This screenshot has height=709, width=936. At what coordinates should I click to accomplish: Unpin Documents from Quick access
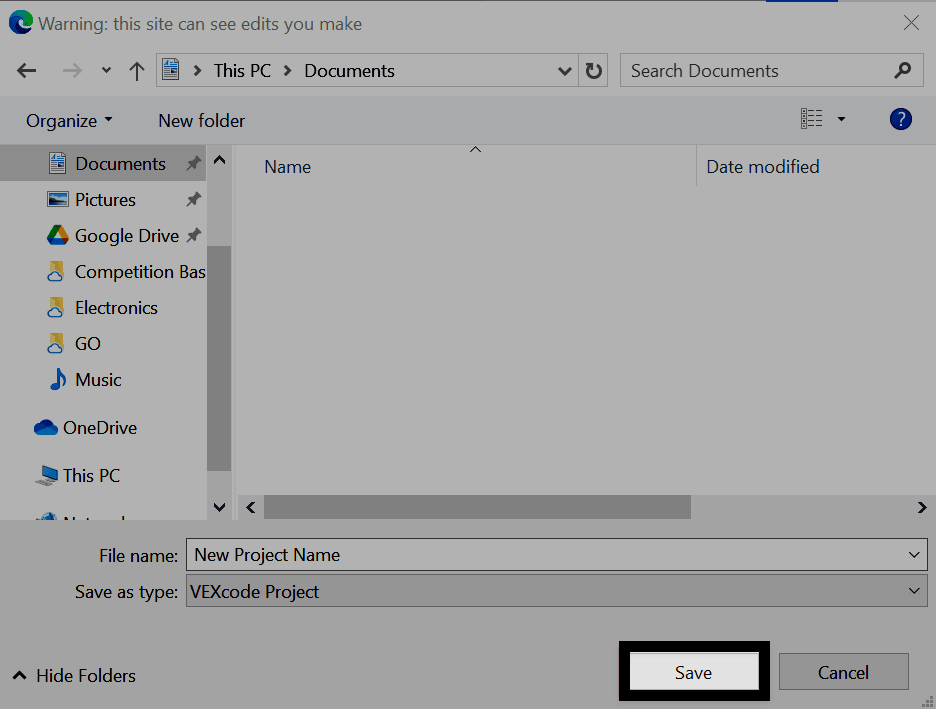192,163
